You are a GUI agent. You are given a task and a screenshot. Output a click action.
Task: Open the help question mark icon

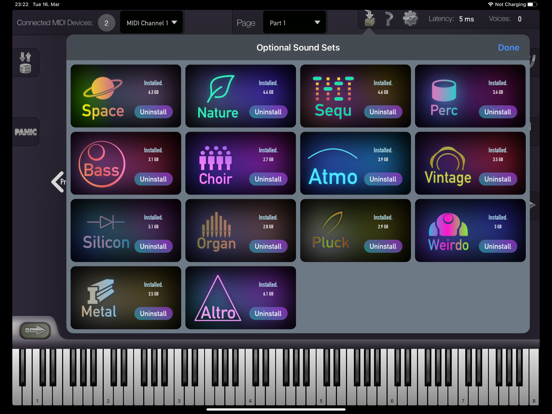(389, 19)
